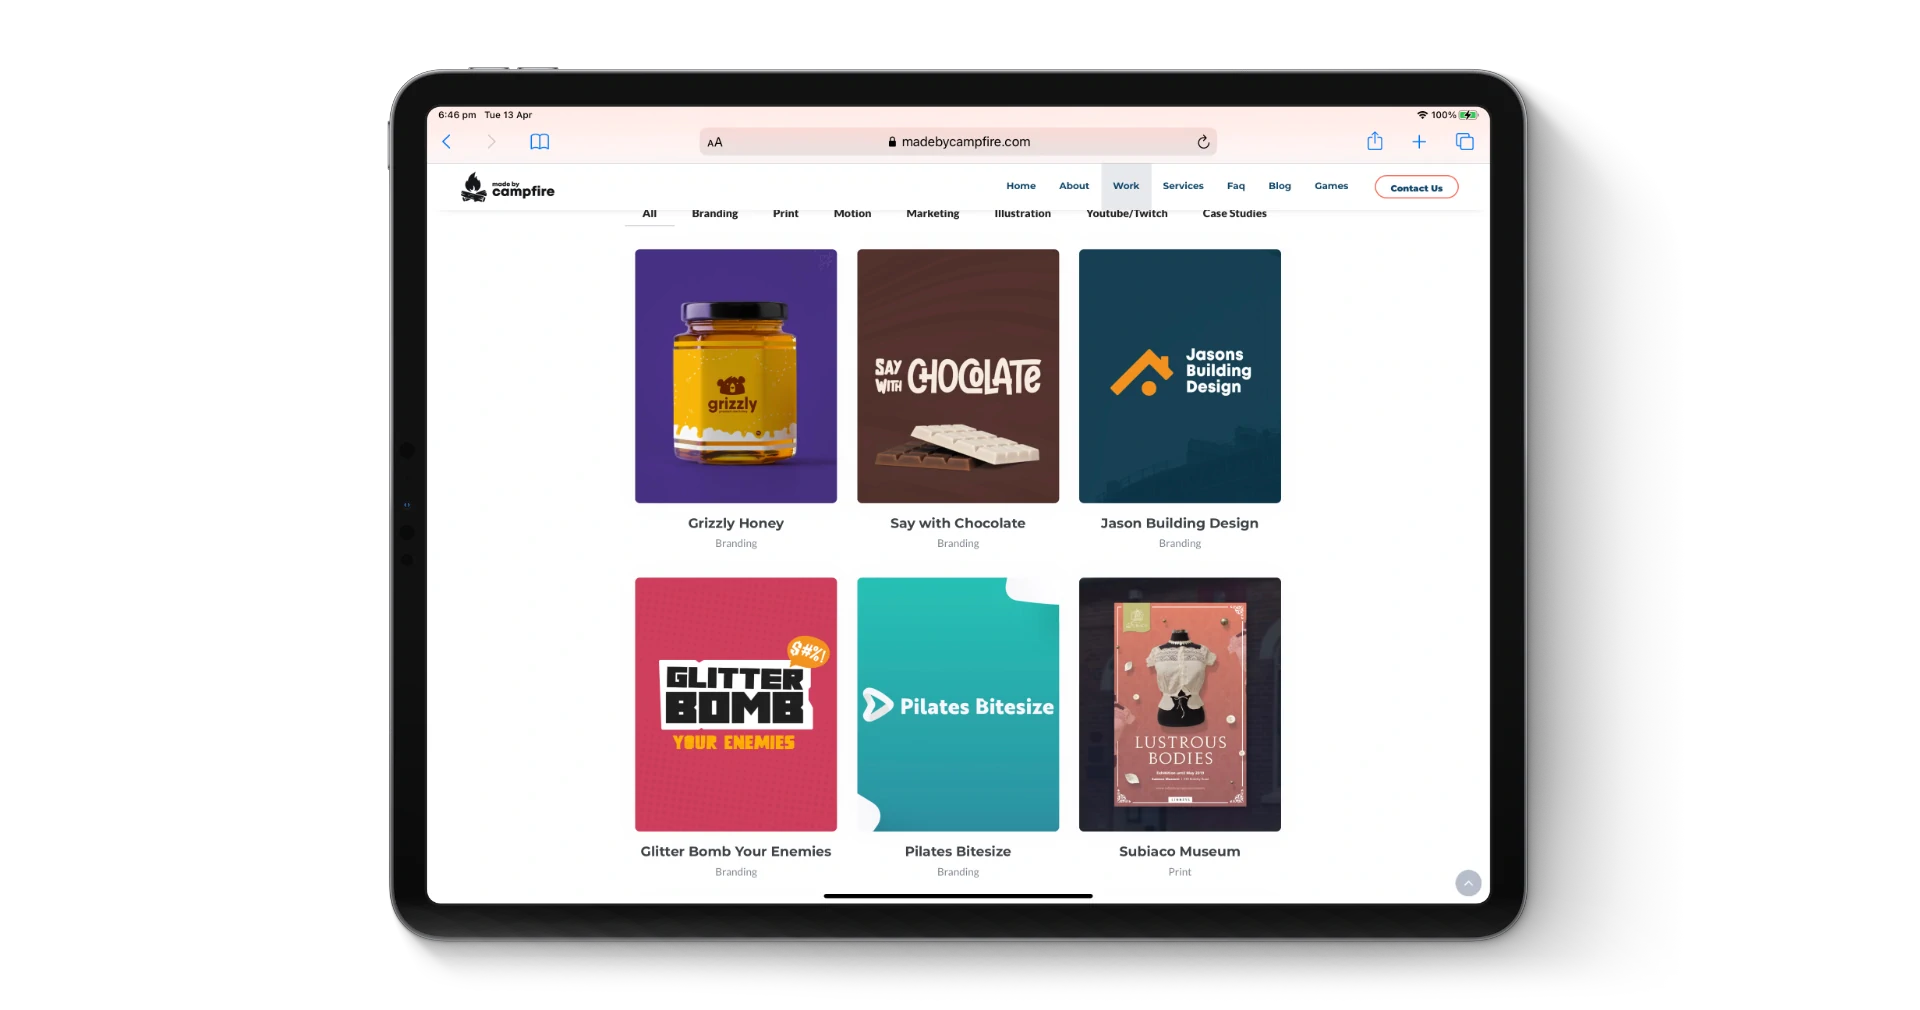The height and width of the screenshot is (1010, 1920).
Task: Open the Safari share sheet icon
Action: click(1375, 141)
